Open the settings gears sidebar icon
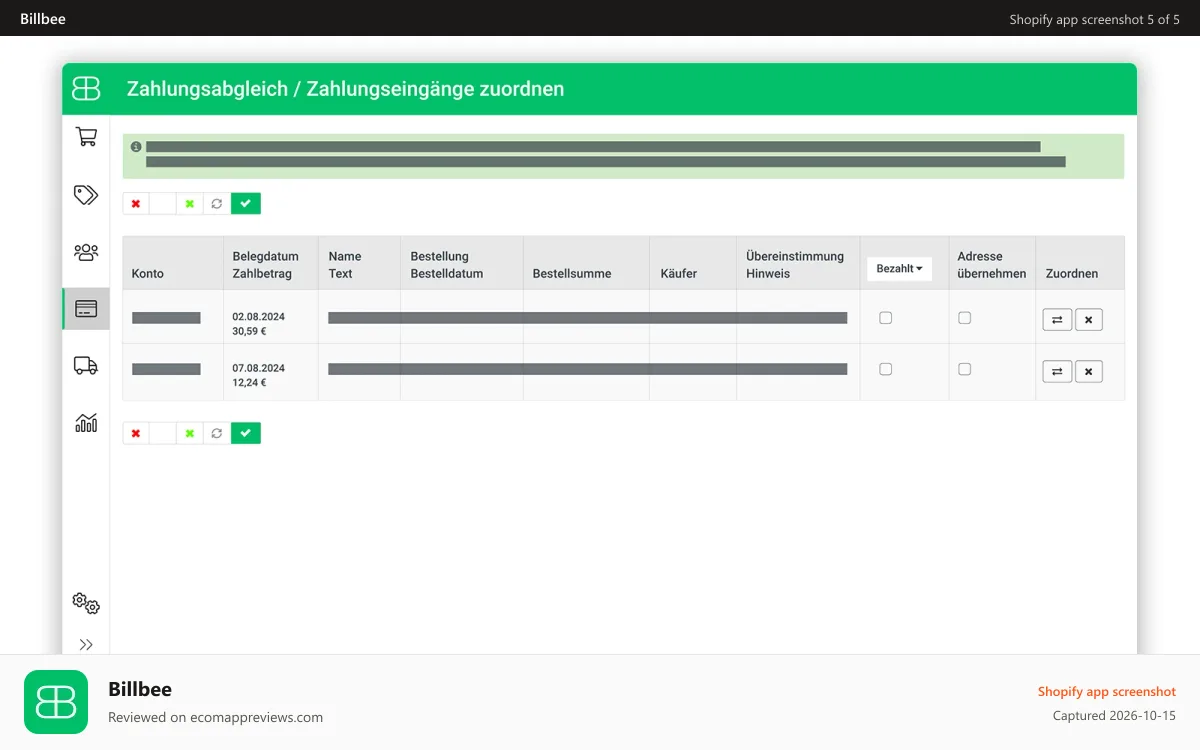This screenshot has width=1200, height=750. [x=86, y=603]
